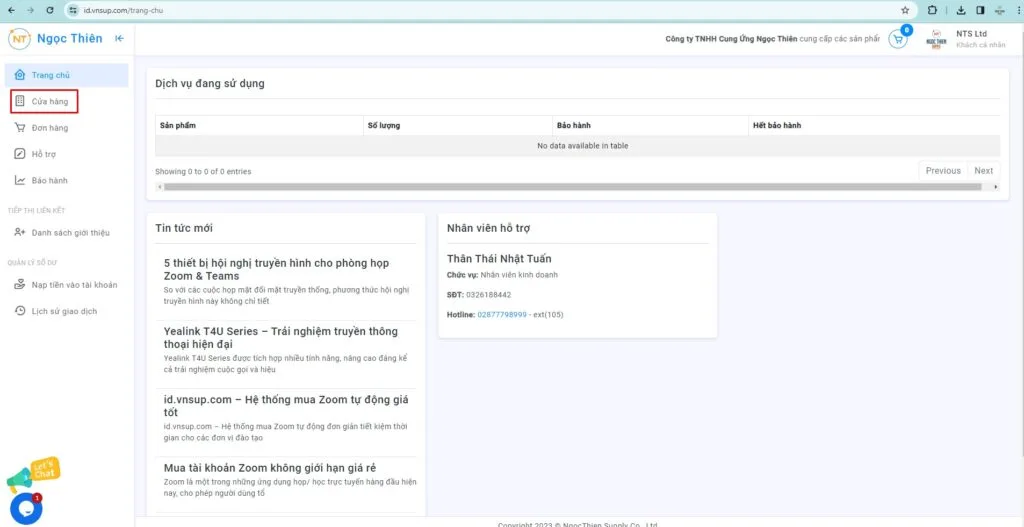Image resolution: width=1024 pixels, height=527 pixels.
Task: Click the Next pagination button
Action: [x=983, y=171]
